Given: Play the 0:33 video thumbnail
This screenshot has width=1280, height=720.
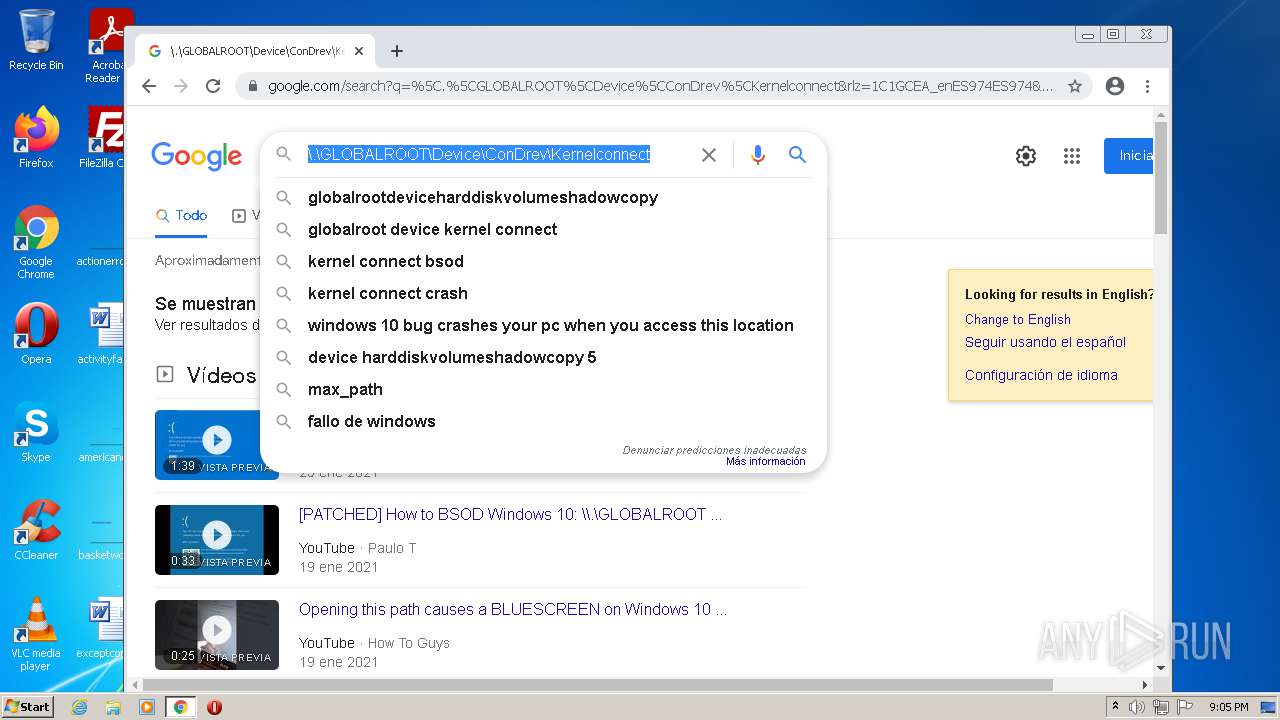Looking at the screenshot, I should pos(217,540).
